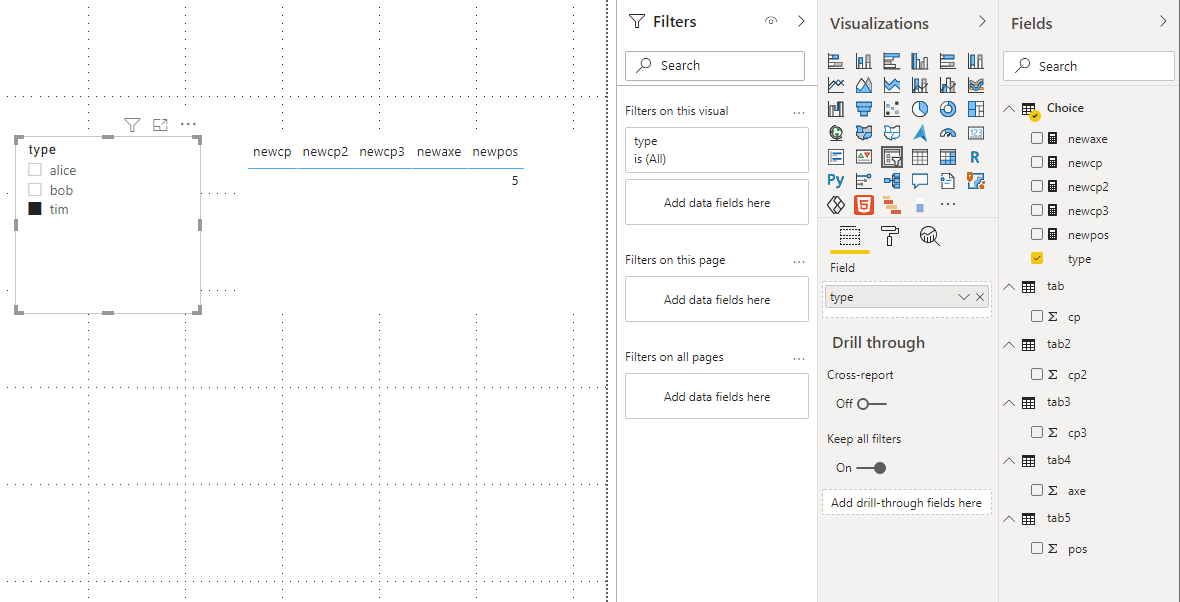Select the Card visual with 123
The image size is (1180, 602).
[976, 133]
